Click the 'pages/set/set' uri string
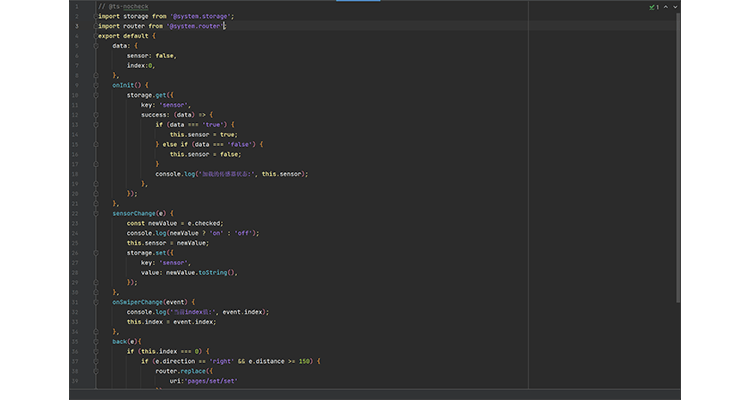The width and height of the screenshot is (750, 400). 212,380
